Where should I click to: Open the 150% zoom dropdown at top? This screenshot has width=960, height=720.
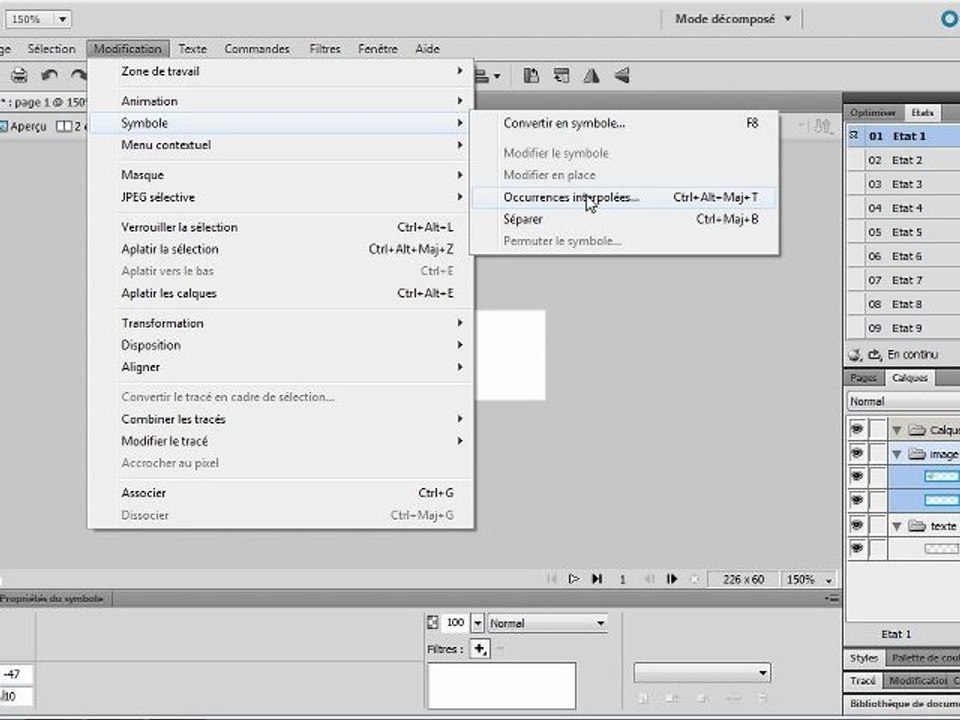[62, 19]
